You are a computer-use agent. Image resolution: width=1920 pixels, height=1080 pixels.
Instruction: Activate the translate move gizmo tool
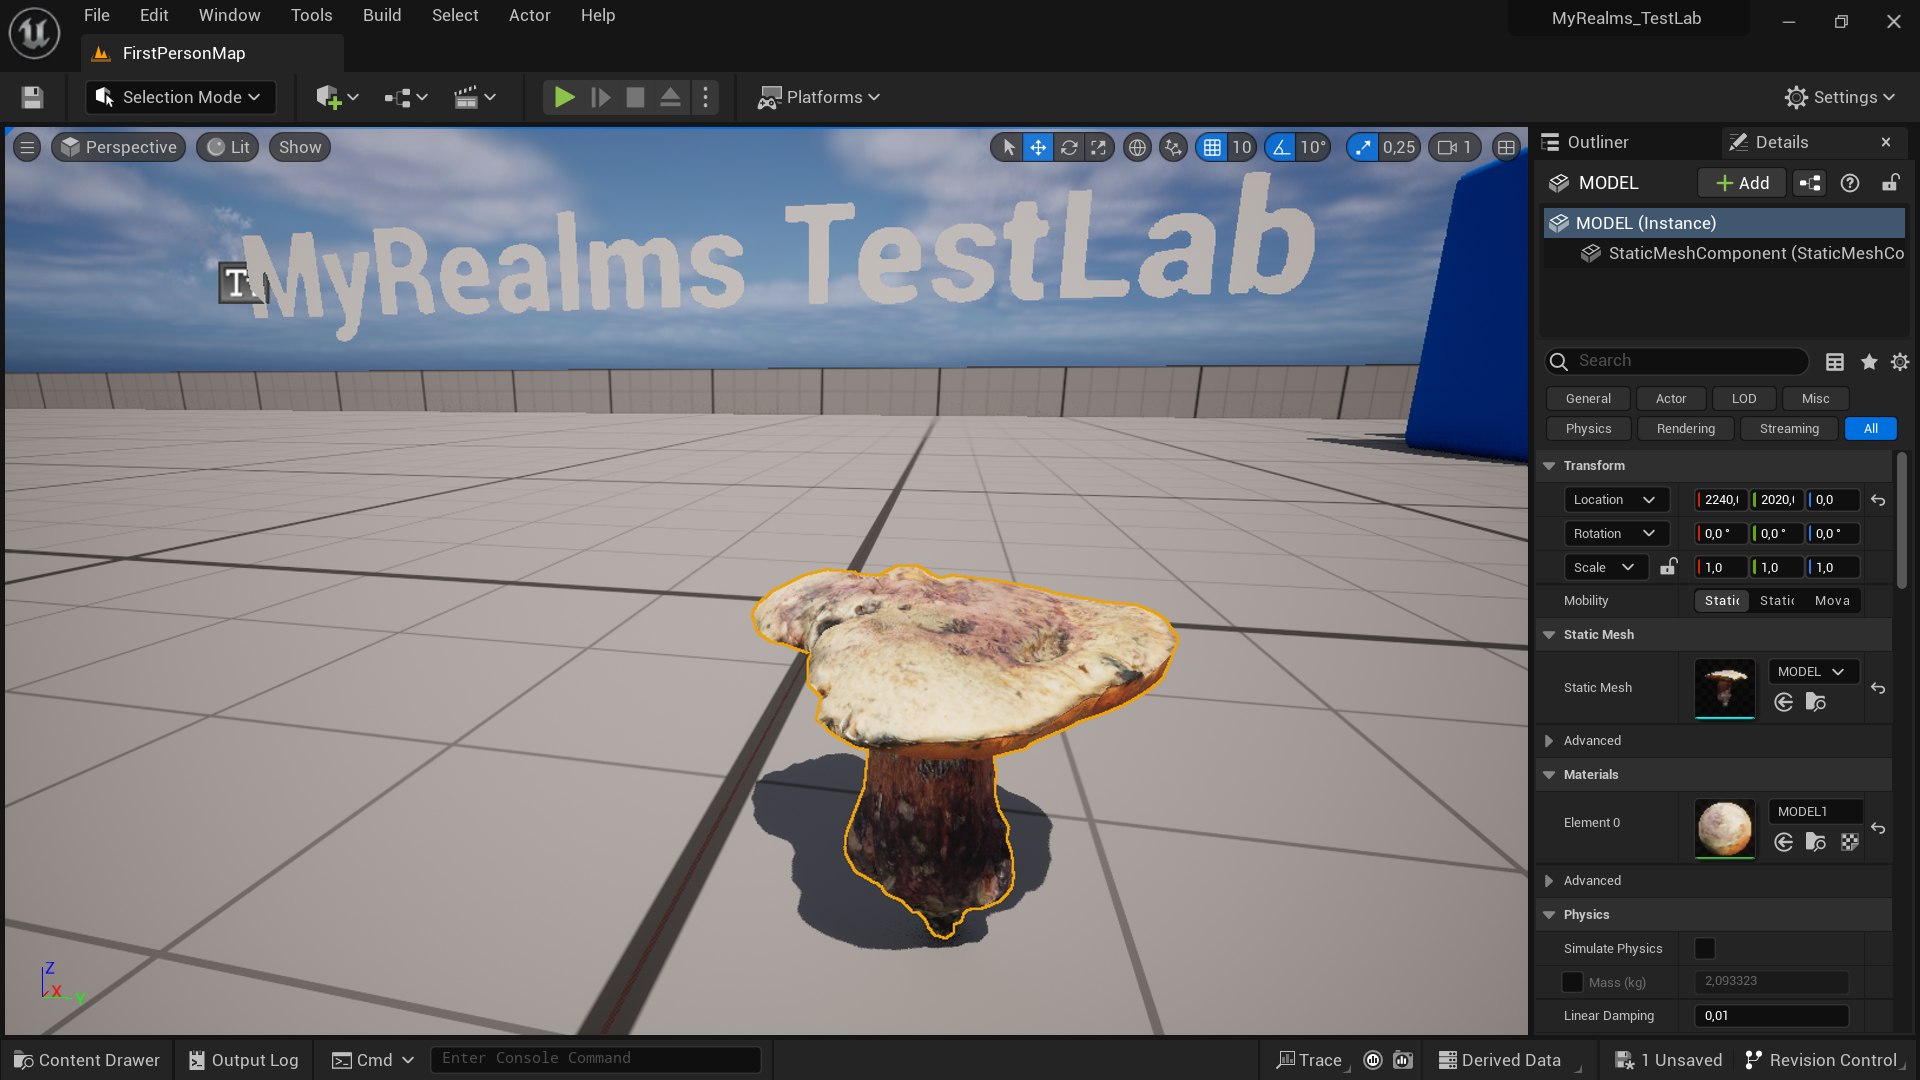pyautogui.click(x=1038, y=147)
